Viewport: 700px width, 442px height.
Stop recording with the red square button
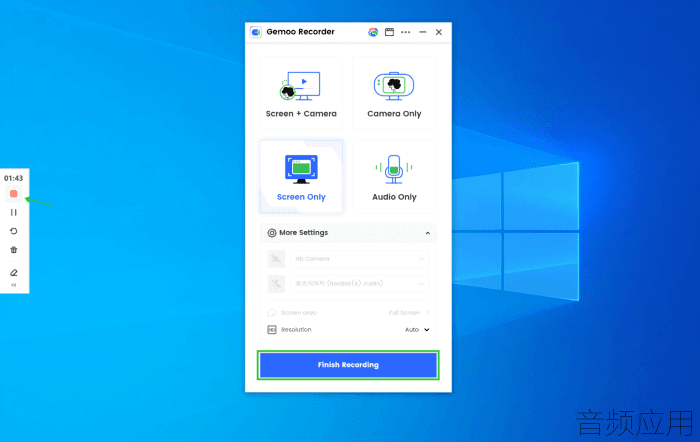[13, 194]
